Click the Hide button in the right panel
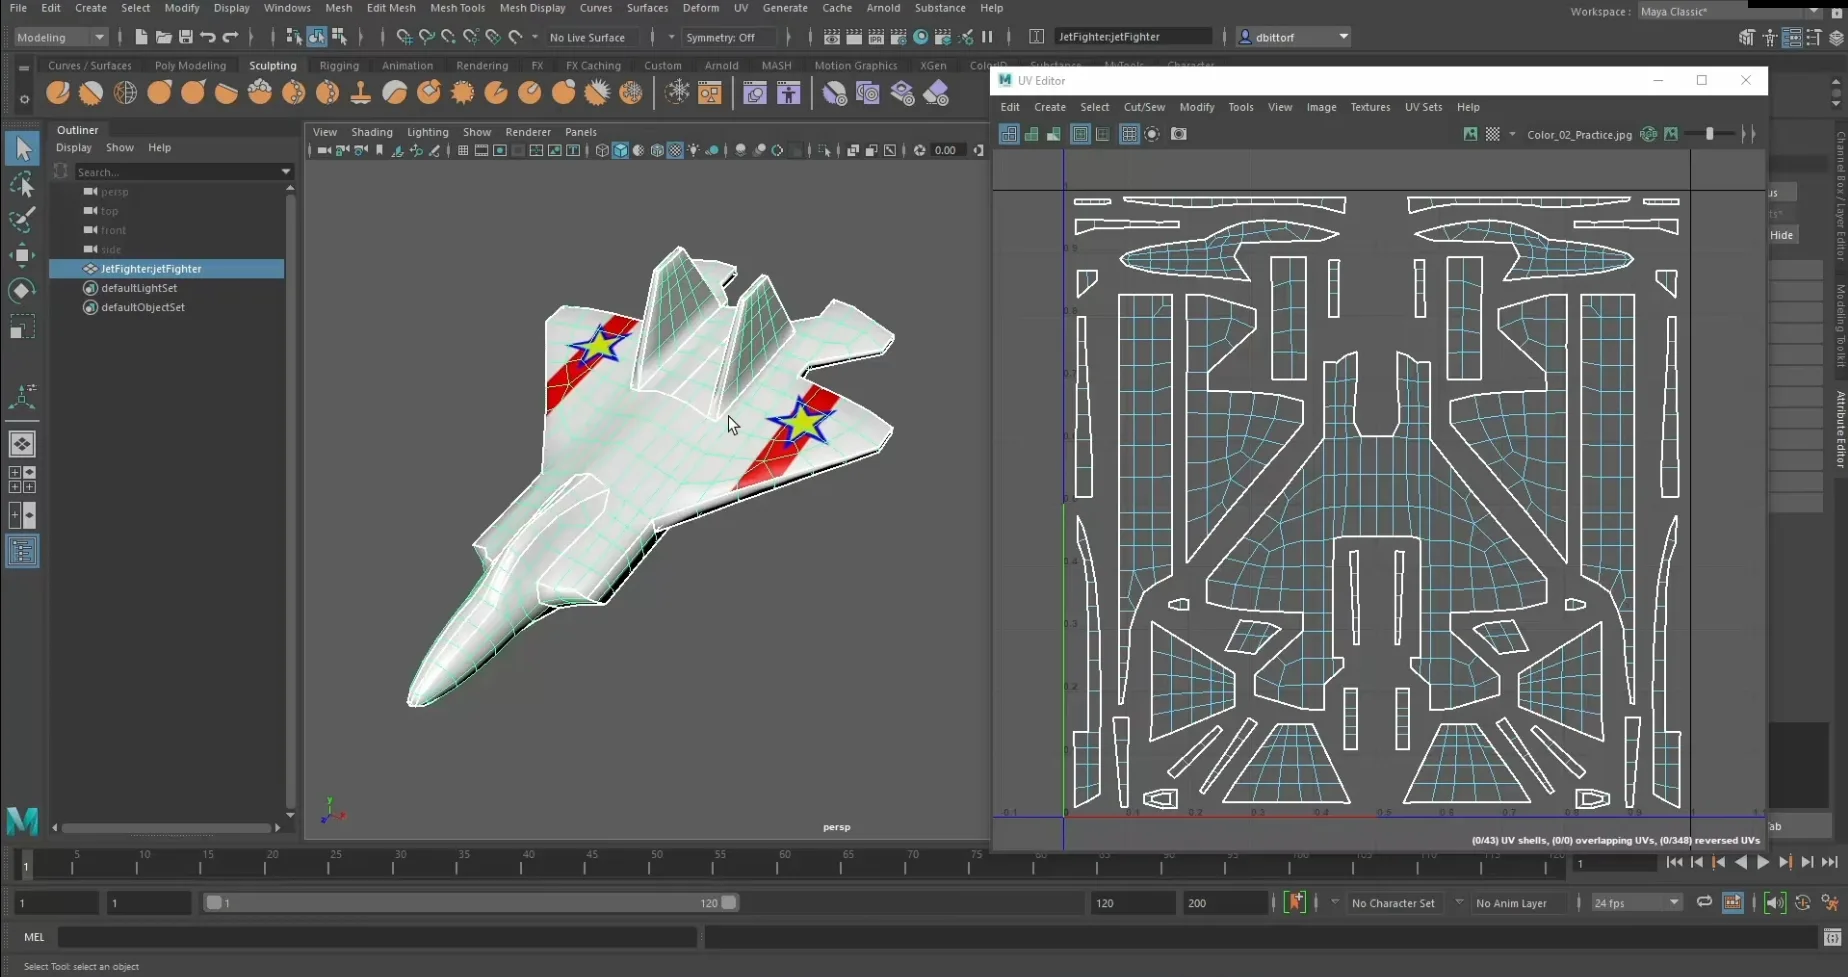The height and width of the screenshot is (977, 1848). pyautogui.click(x=1782, y=235)
